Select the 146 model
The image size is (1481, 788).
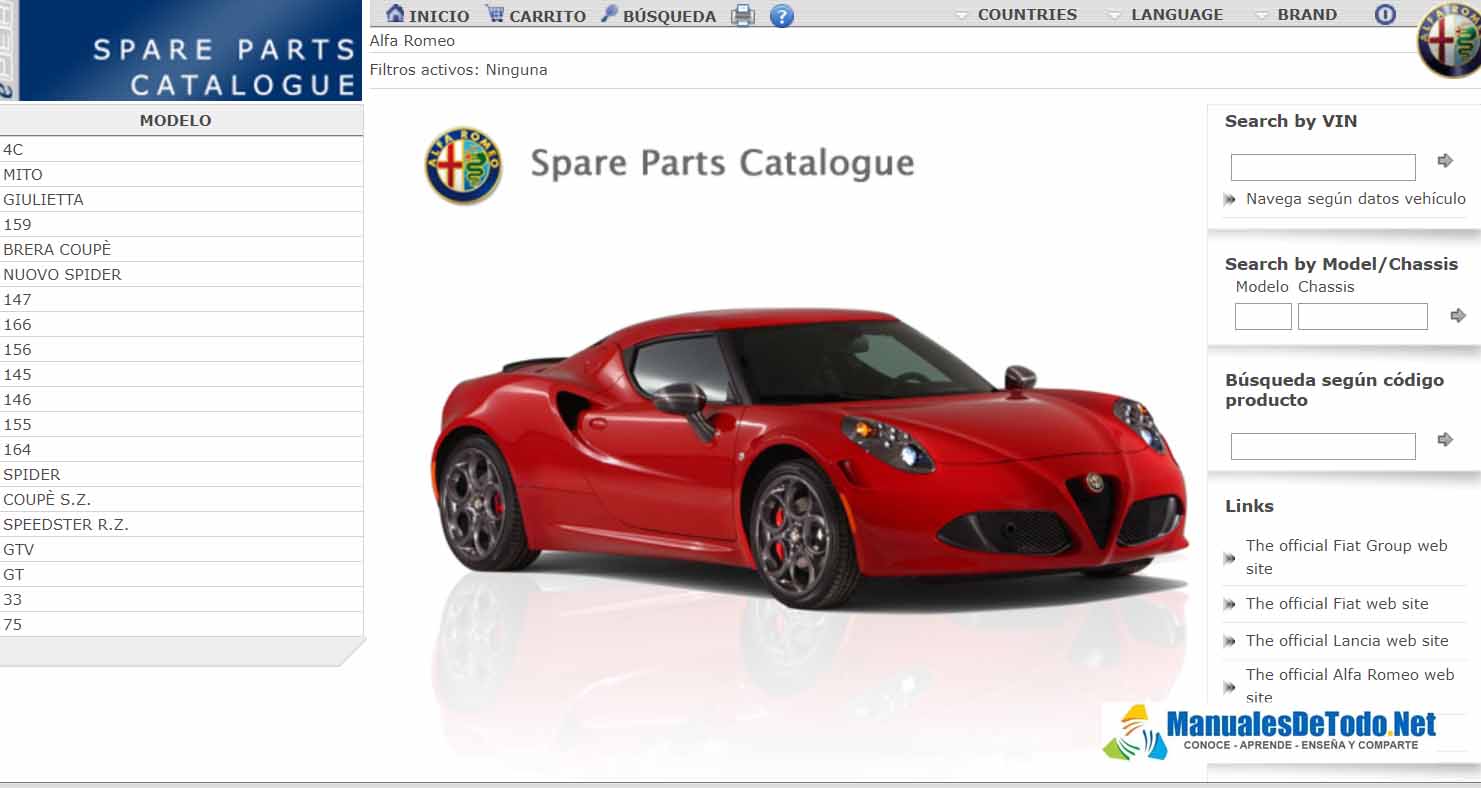[181, 399]
